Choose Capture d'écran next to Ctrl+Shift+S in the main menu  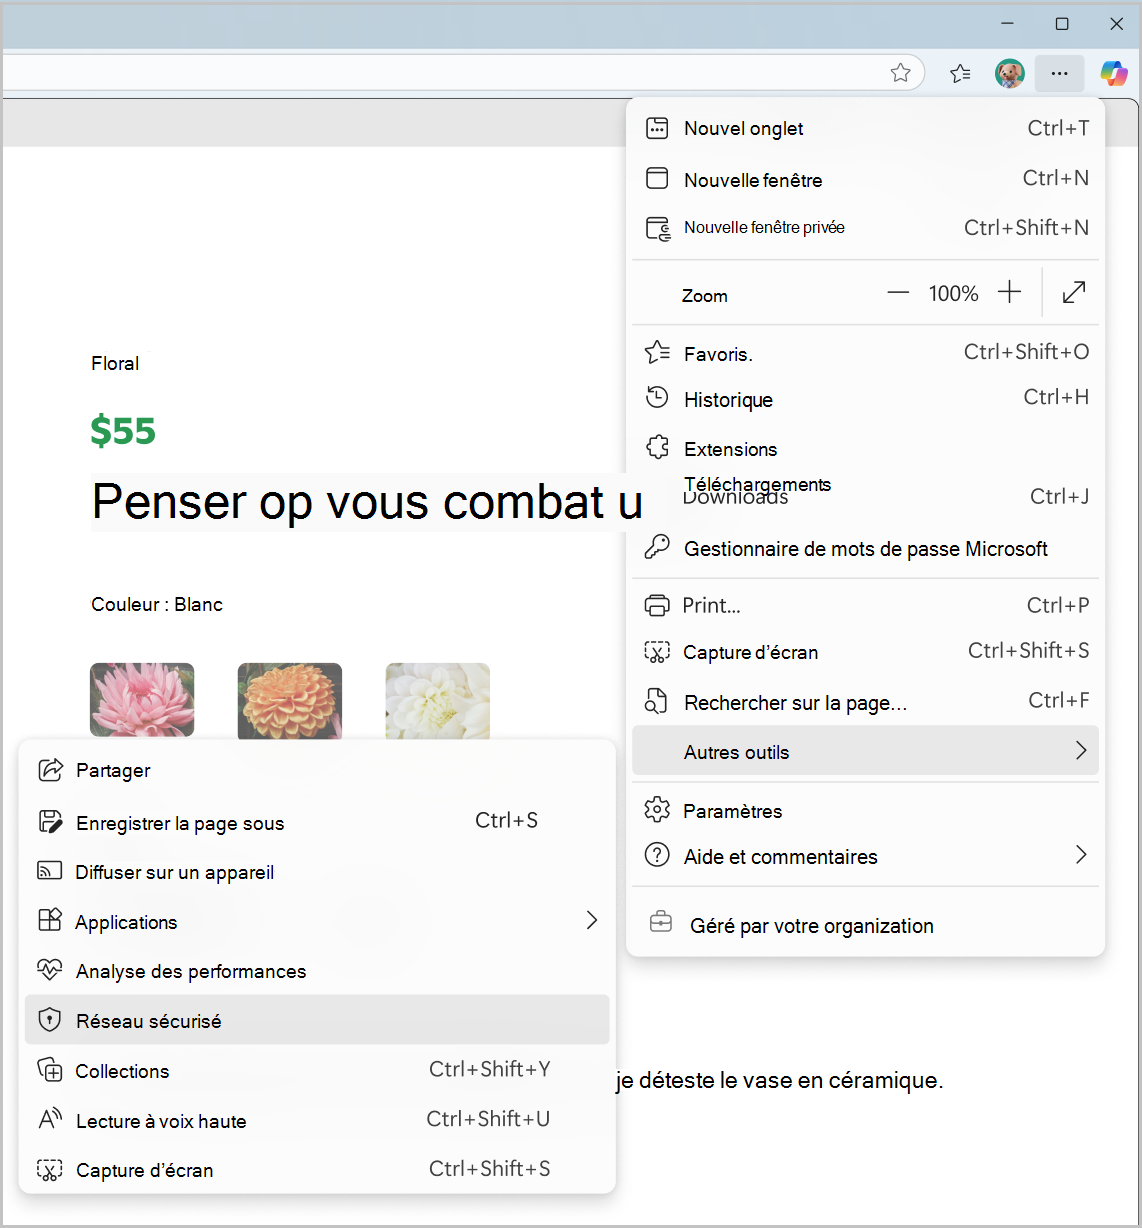coord(866,652)
